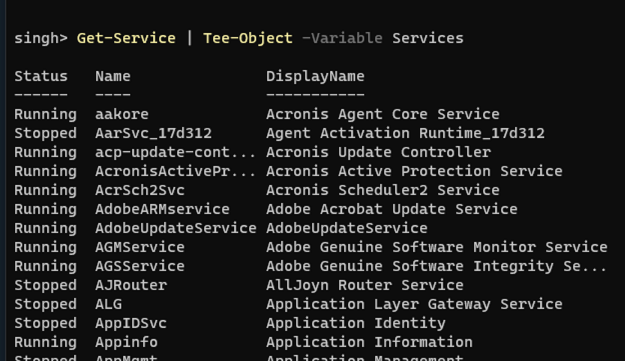625x361 pixels.
Task: Click Acronis Update Controller display name
Action: click(379, 153)
